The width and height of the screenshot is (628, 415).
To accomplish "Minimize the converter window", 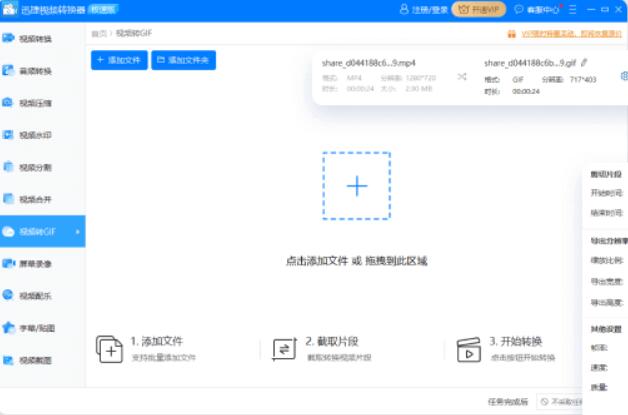I will [x=591, y=9].
